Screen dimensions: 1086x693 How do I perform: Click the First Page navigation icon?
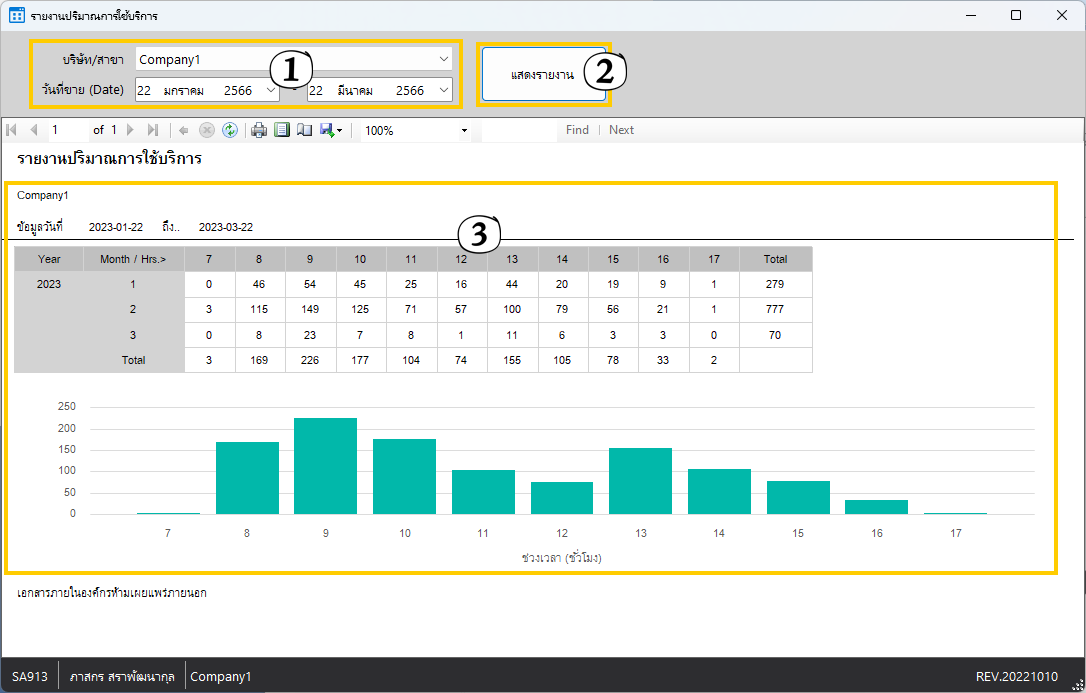[x=12, y=130]
